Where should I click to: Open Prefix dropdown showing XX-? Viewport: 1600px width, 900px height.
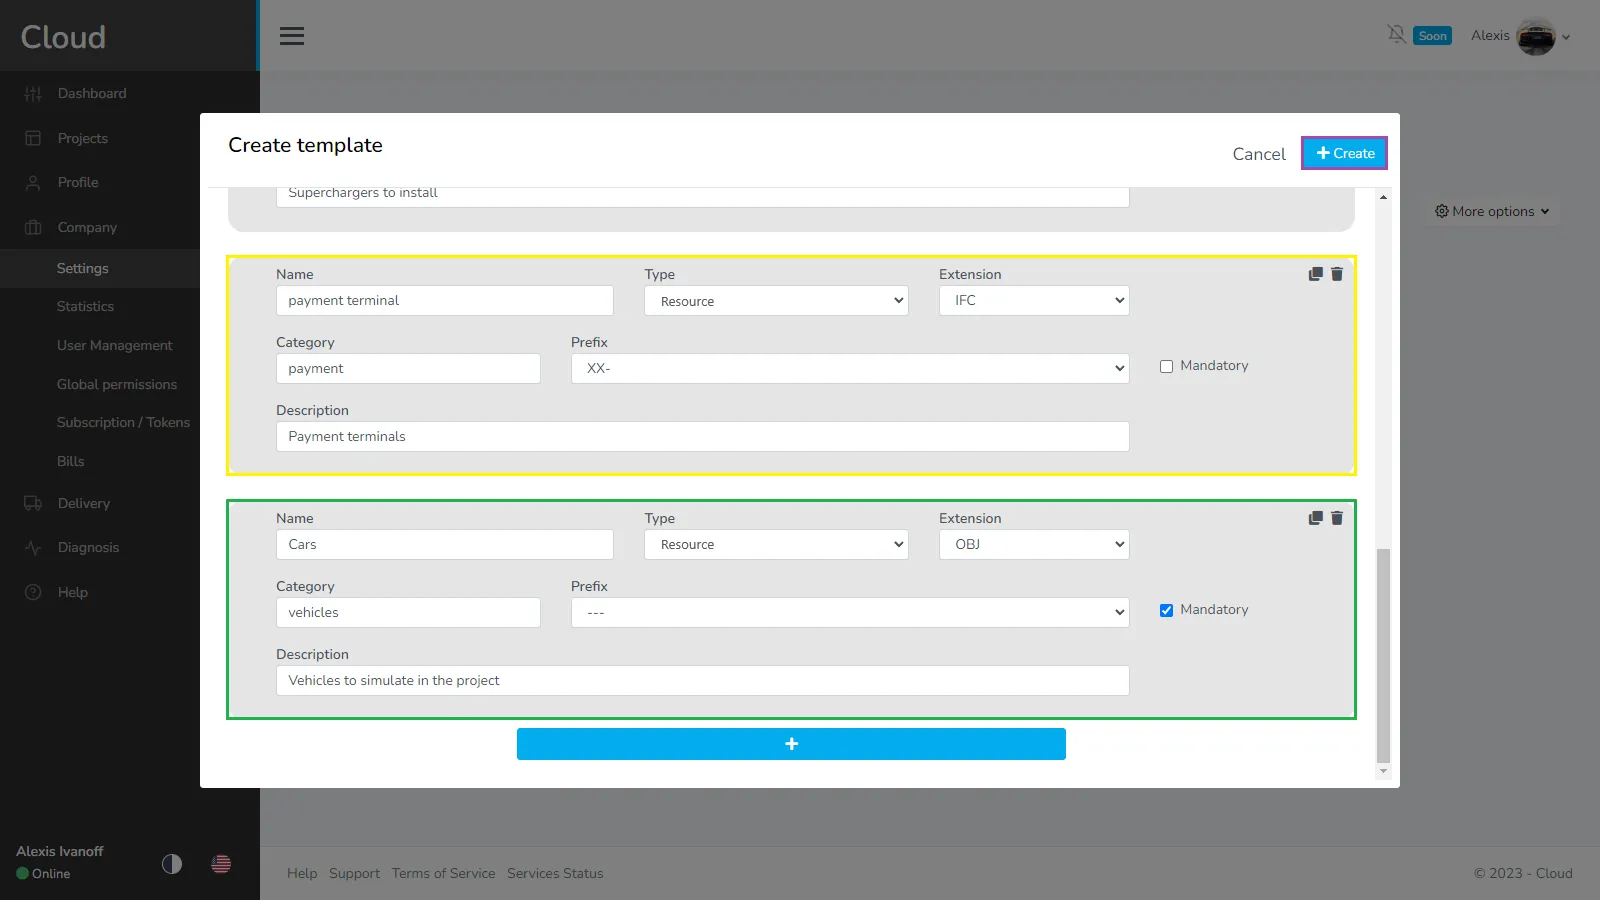[x=850, y=369]
